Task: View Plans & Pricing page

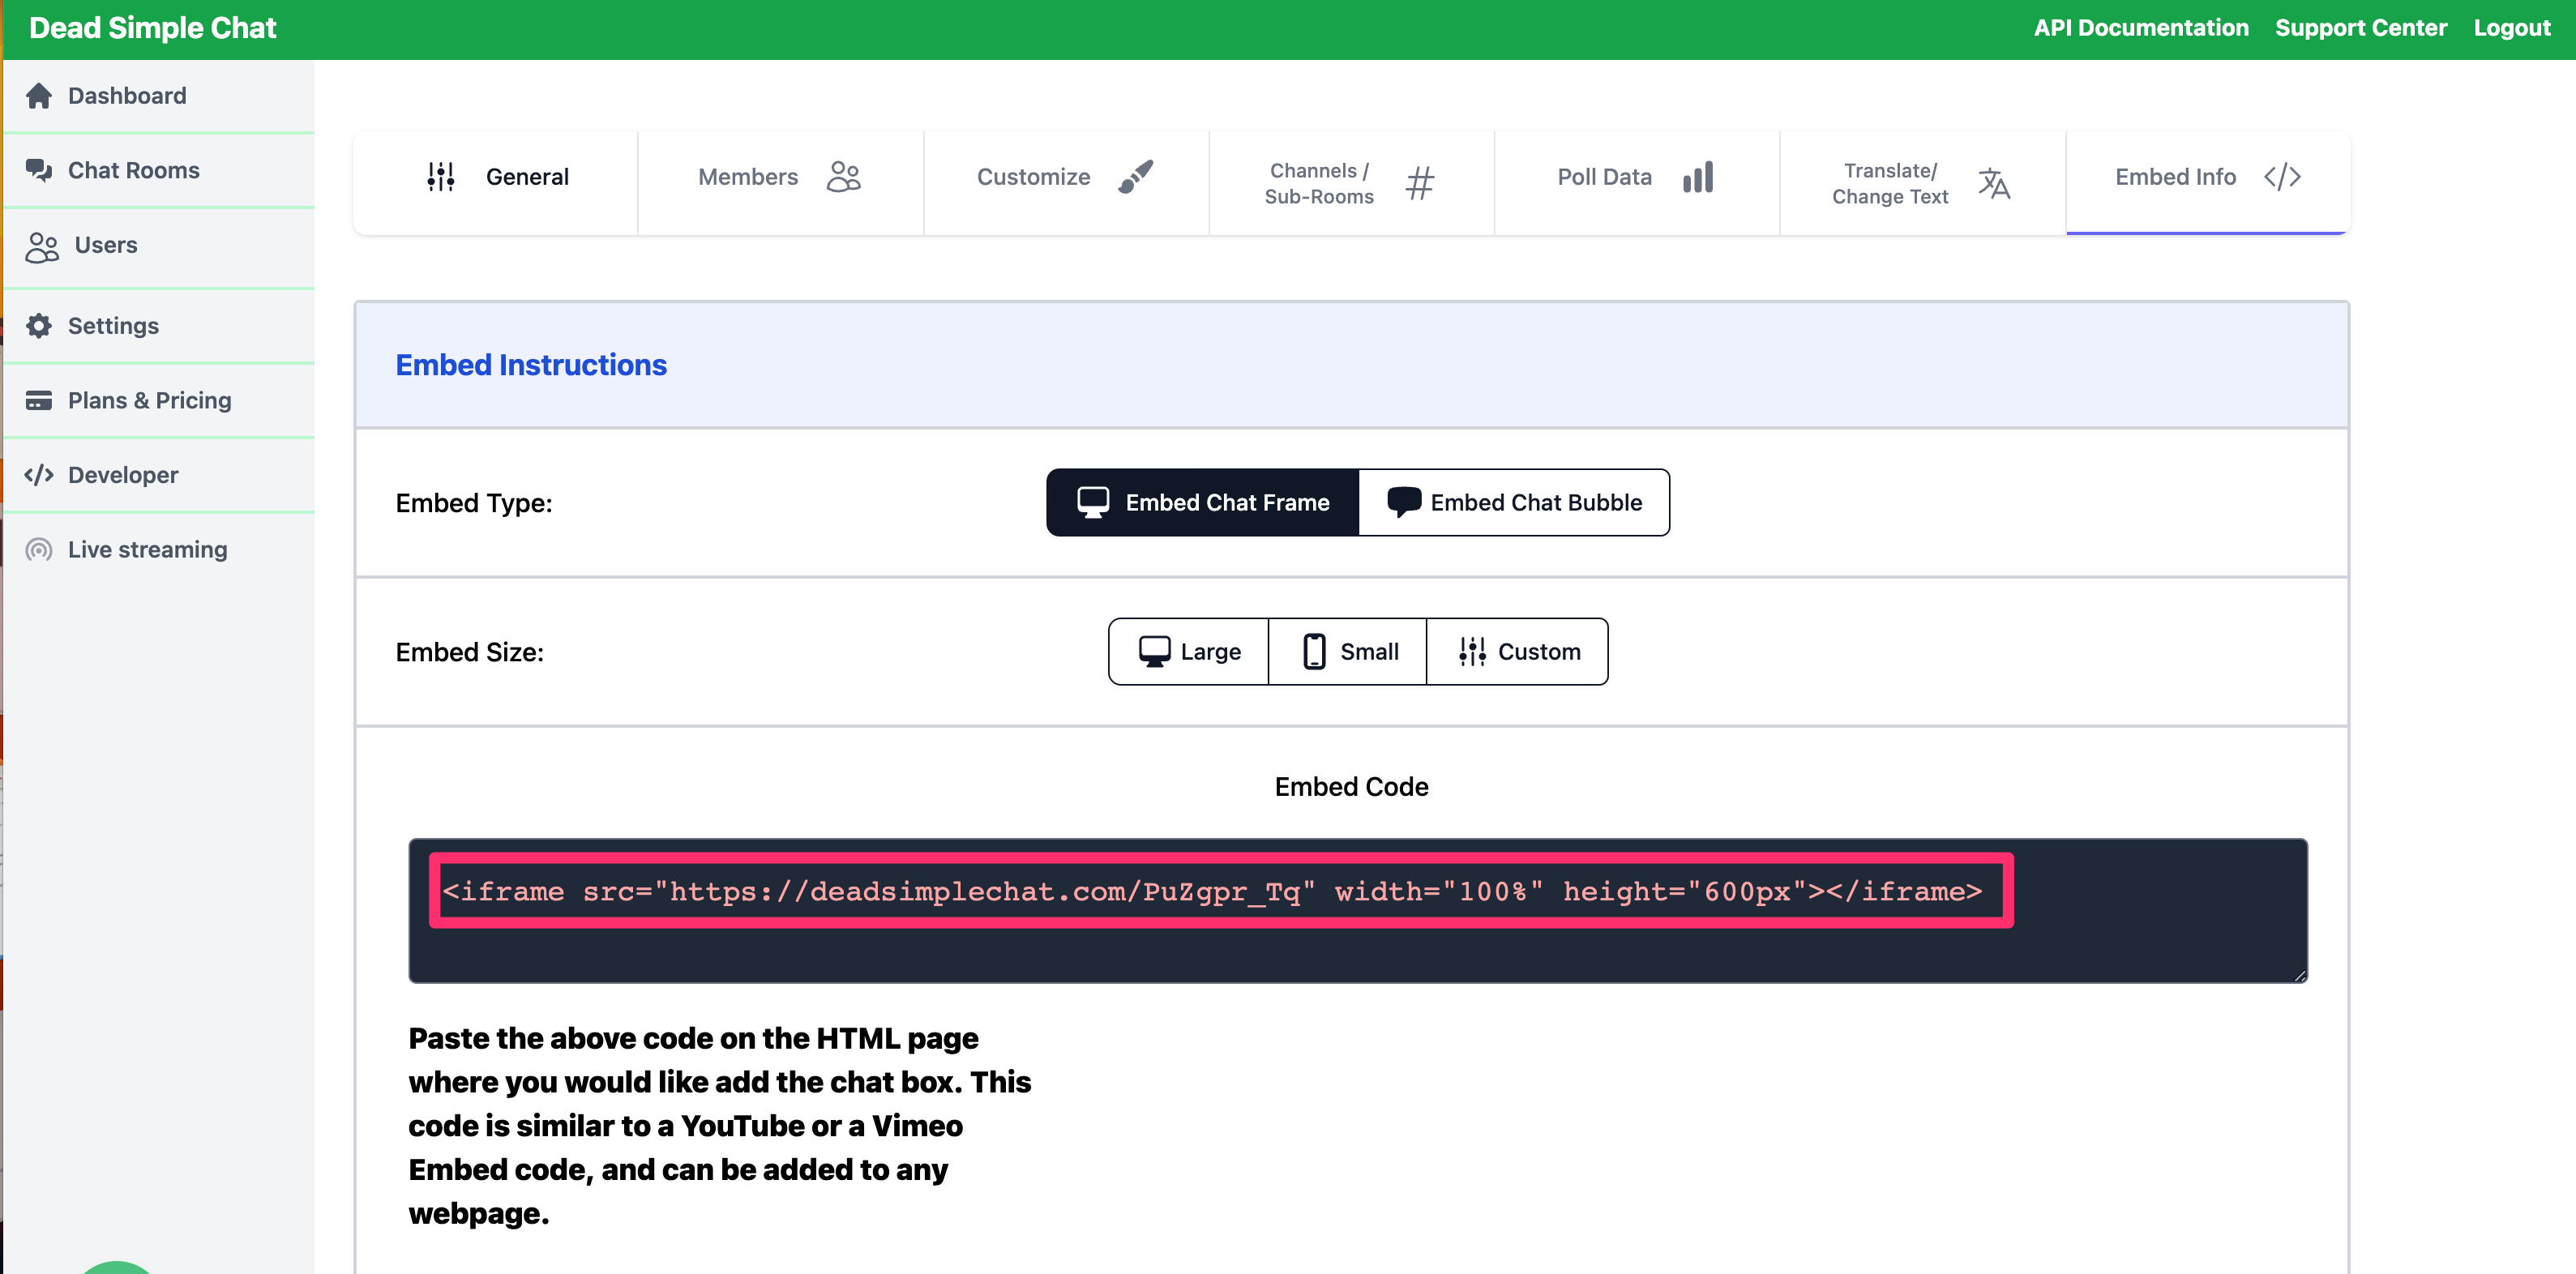Action: 159,401
